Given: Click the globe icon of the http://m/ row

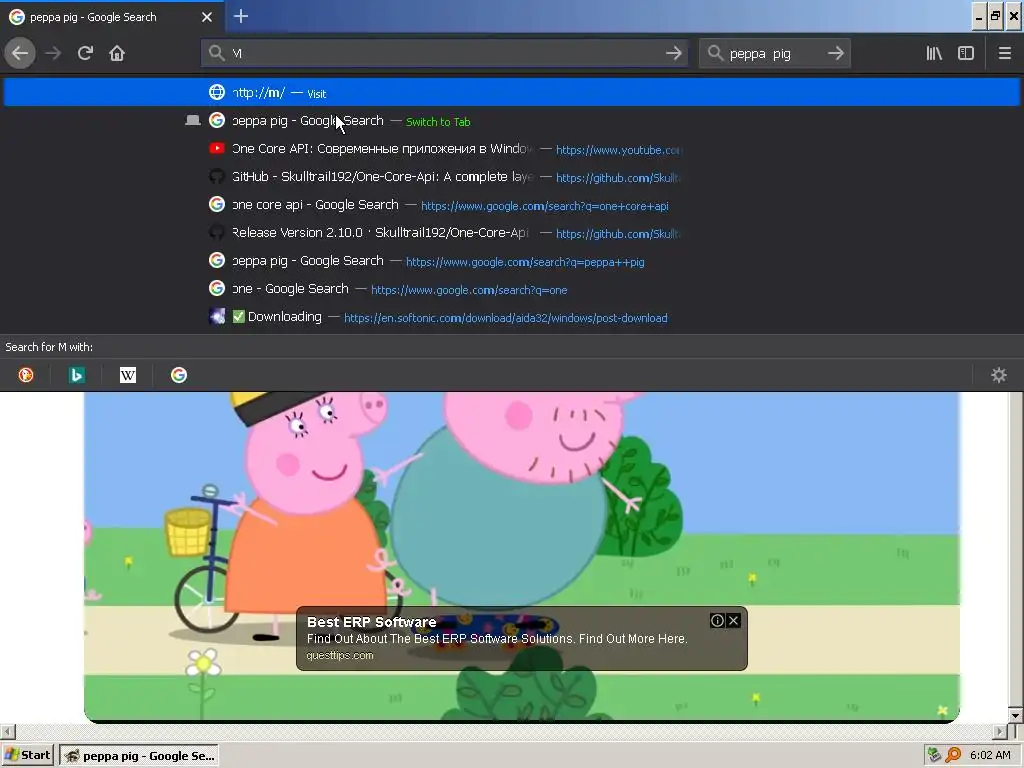Looking at the screenshot, I should click(x=217, y=92).
